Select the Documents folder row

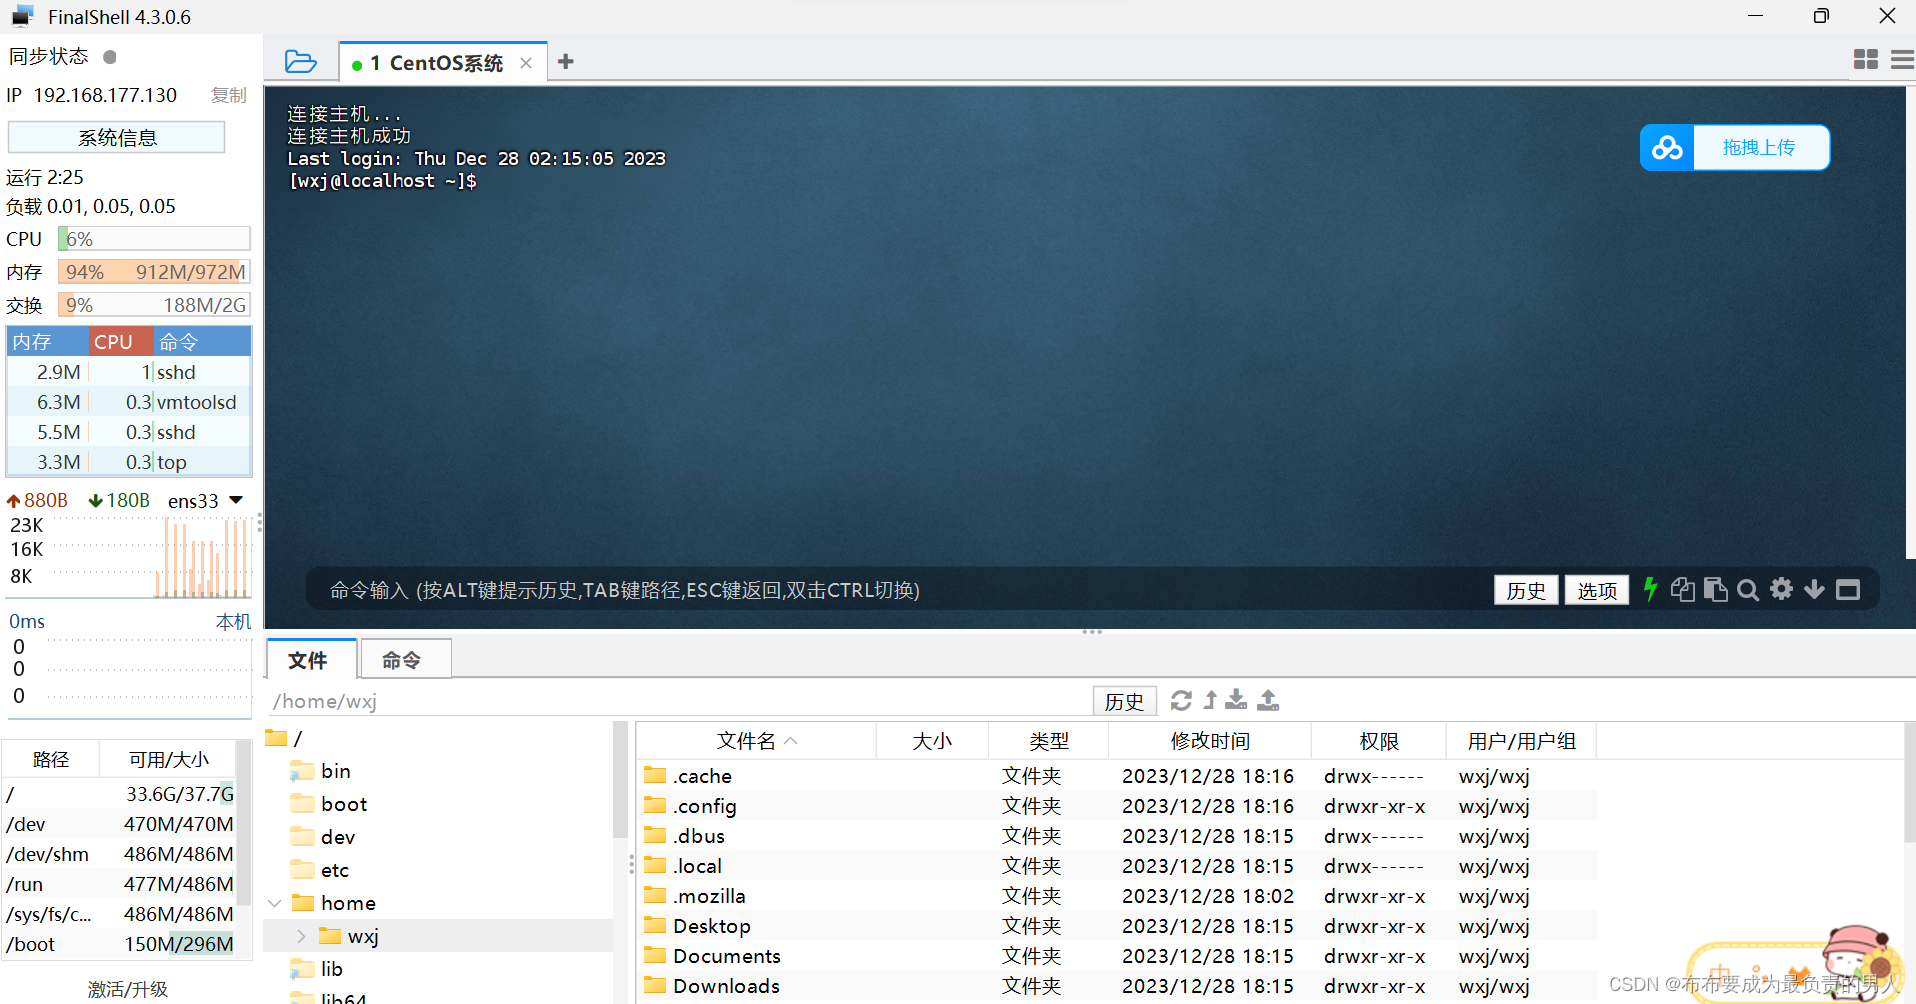(1117, 956)
